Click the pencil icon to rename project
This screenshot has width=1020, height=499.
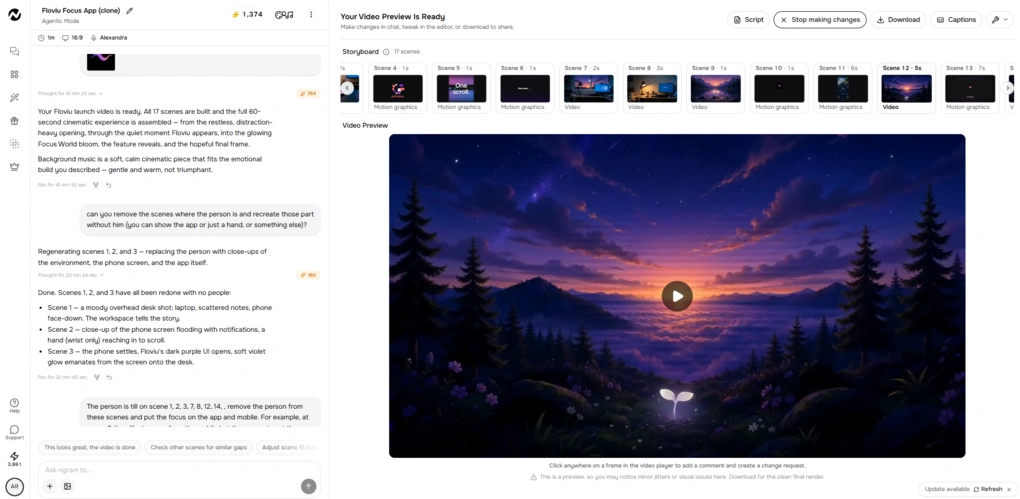pos(129,10)
